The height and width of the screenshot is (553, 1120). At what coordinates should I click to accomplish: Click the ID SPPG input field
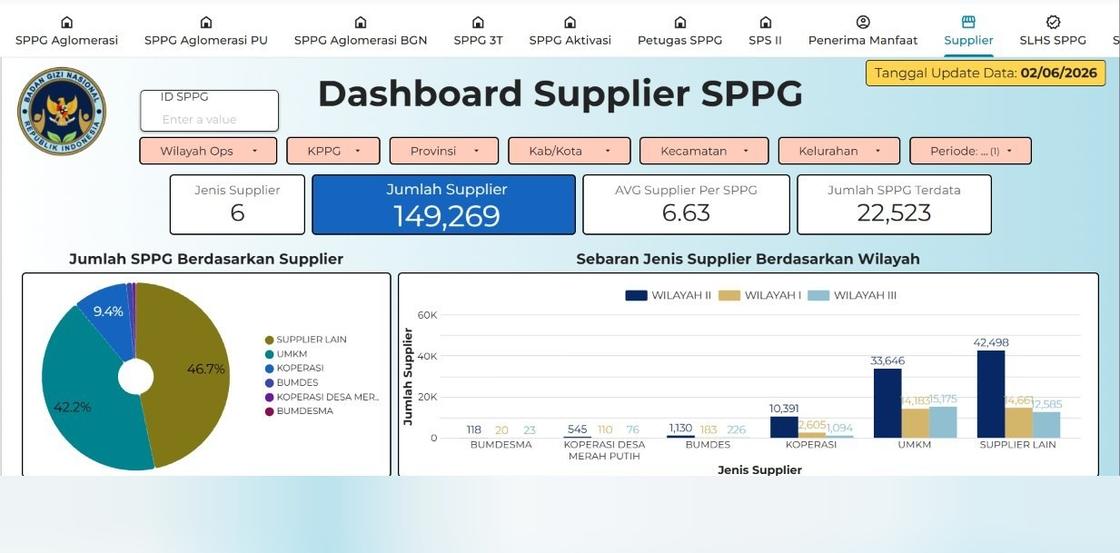coord(209,111)
